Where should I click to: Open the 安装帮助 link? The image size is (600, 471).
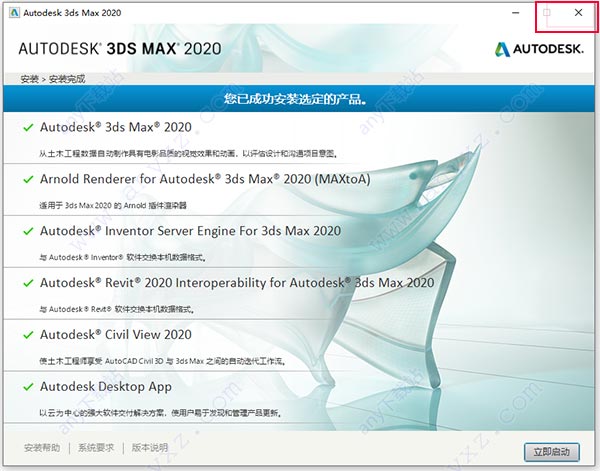(x=42, y=447)
